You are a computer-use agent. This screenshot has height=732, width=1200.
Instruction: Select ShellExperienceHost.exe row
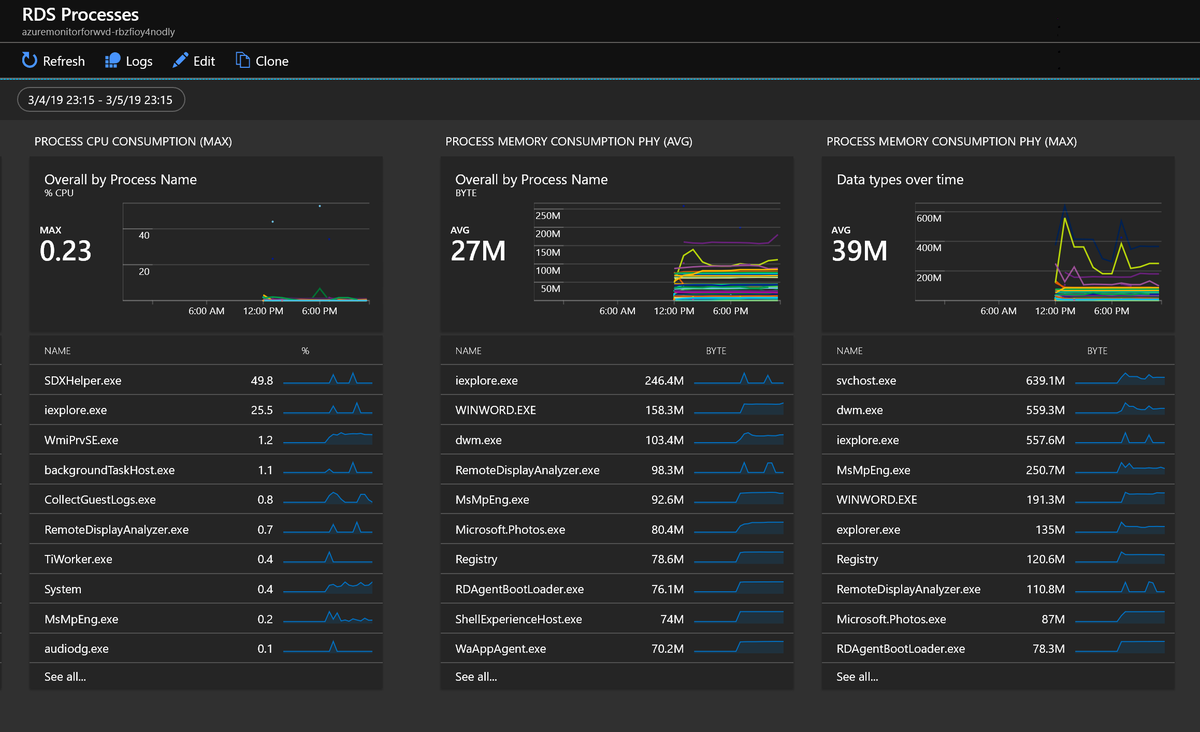click(617, 619)
